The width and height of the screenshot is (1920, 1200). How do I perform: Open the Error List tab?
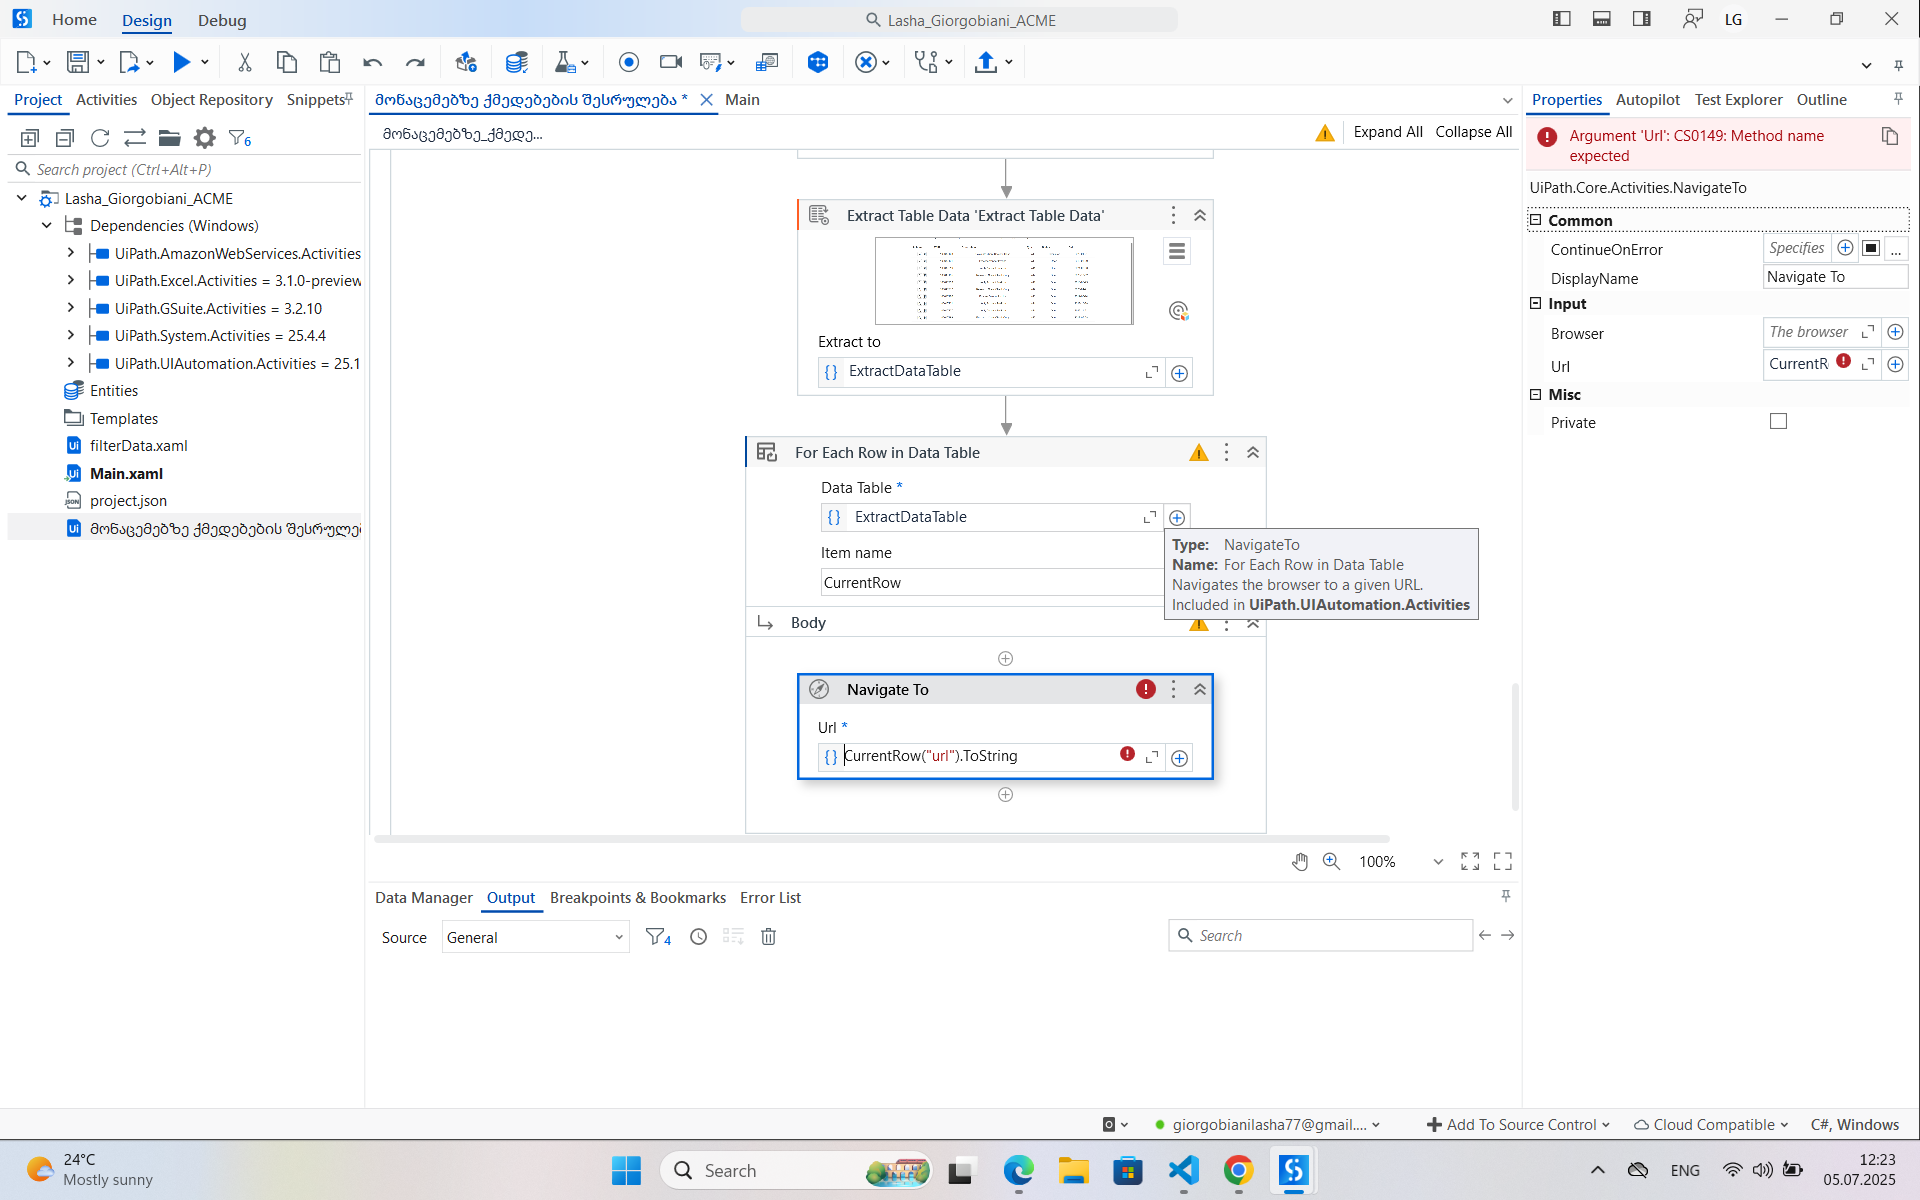[770, 898]
